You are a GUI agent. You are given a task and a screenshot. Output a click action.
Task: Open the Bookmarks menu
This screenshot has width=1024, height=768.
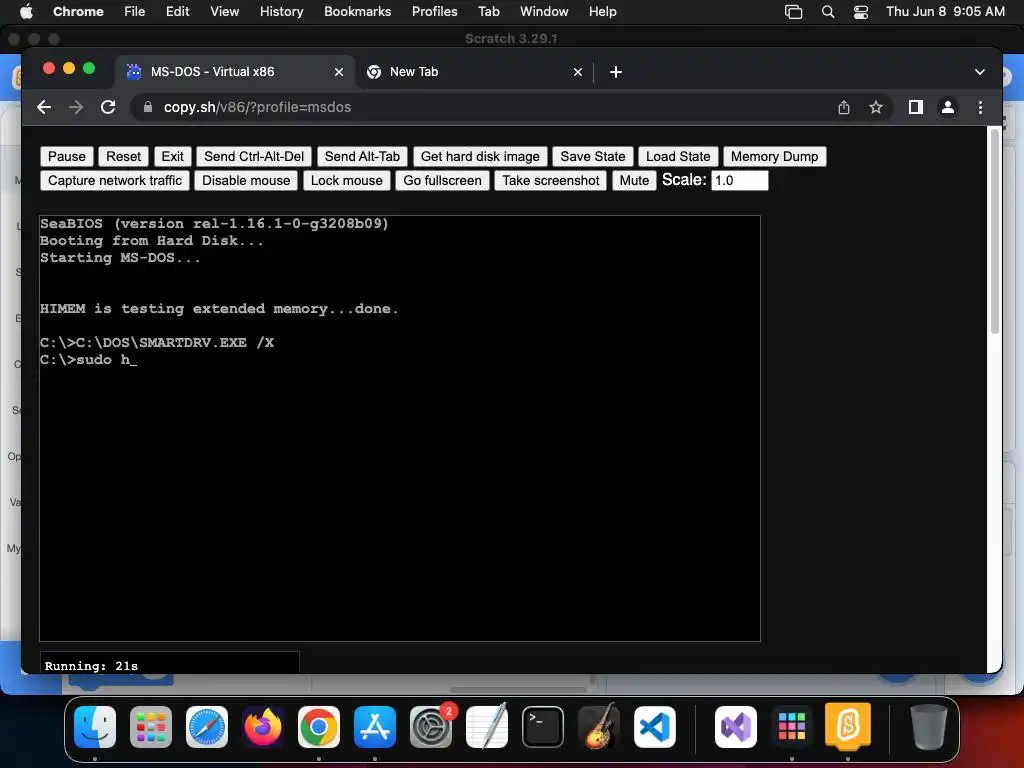(x=357, y=12)
